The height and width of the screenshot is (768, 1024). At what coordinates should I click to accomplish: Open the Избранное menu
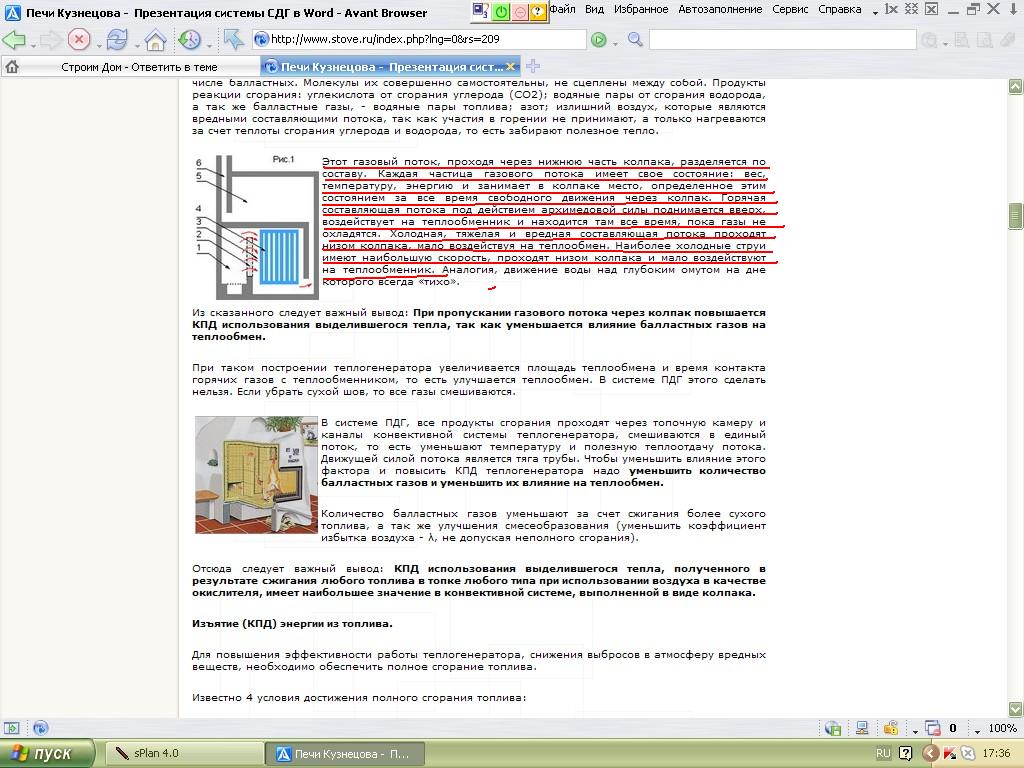pos(640,10)
